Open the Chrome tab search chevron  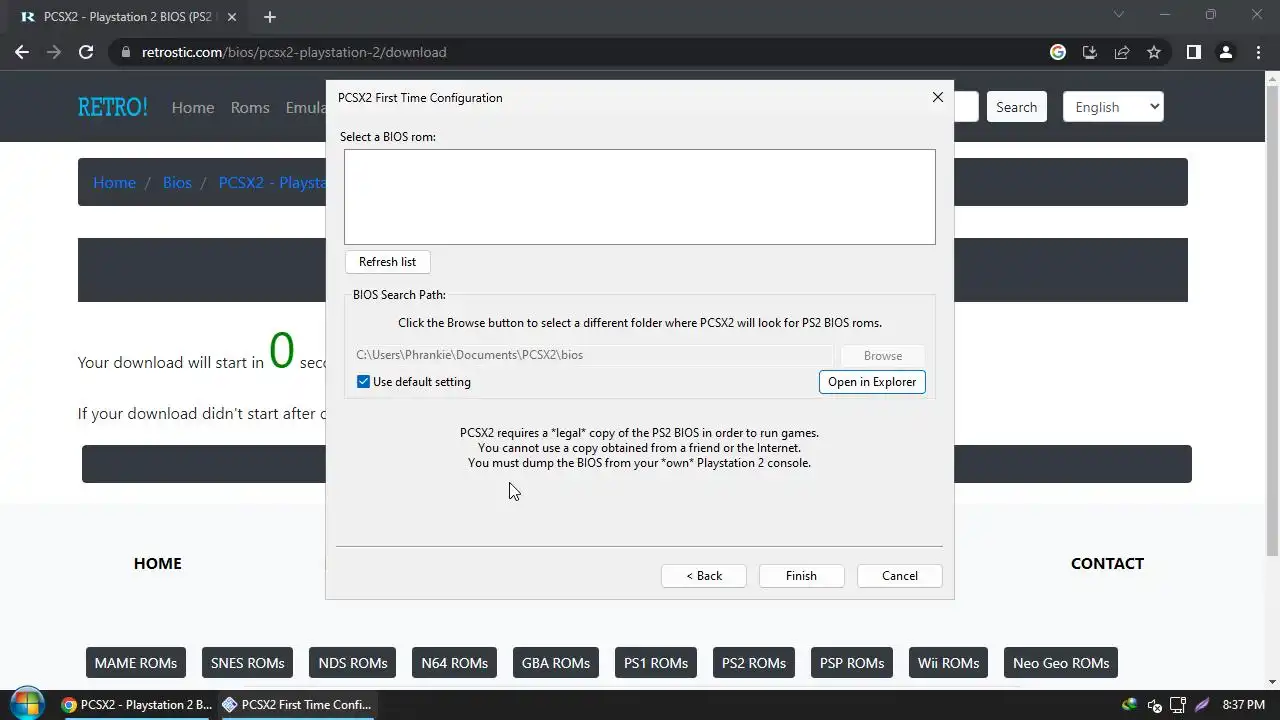click(1119, 15)
